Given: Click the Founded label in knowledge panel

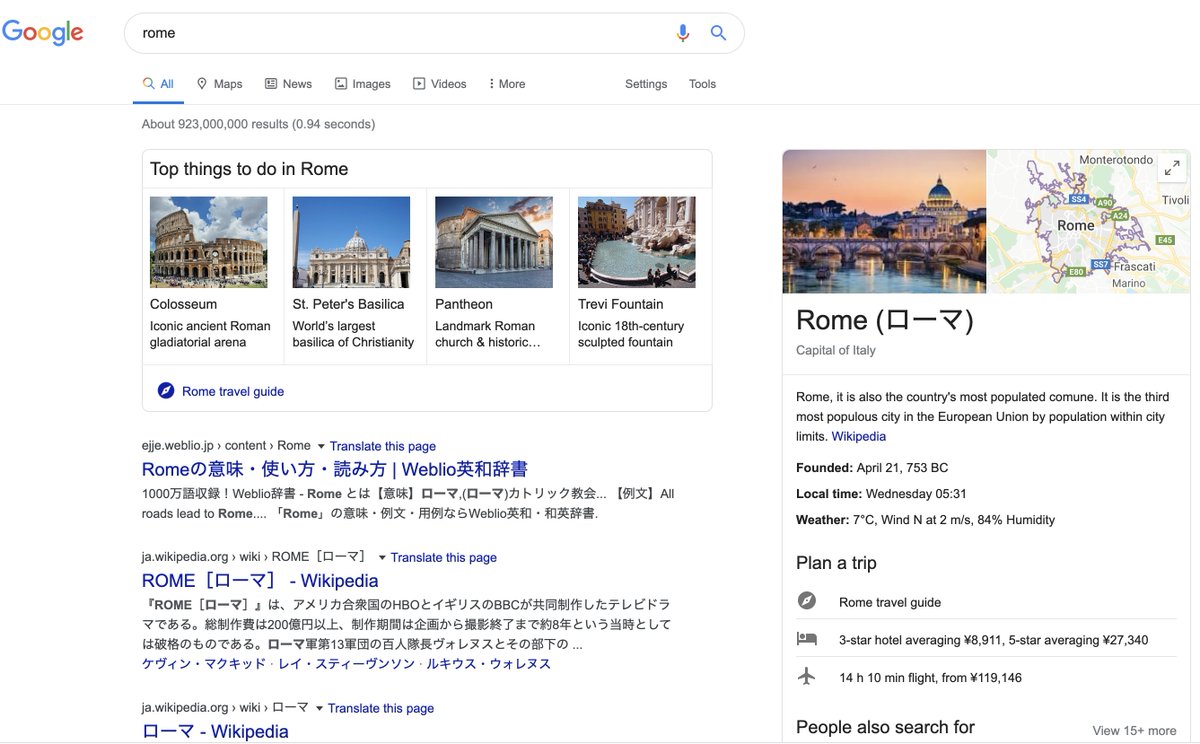Looking at the screenshot, I should pos(825,467).
